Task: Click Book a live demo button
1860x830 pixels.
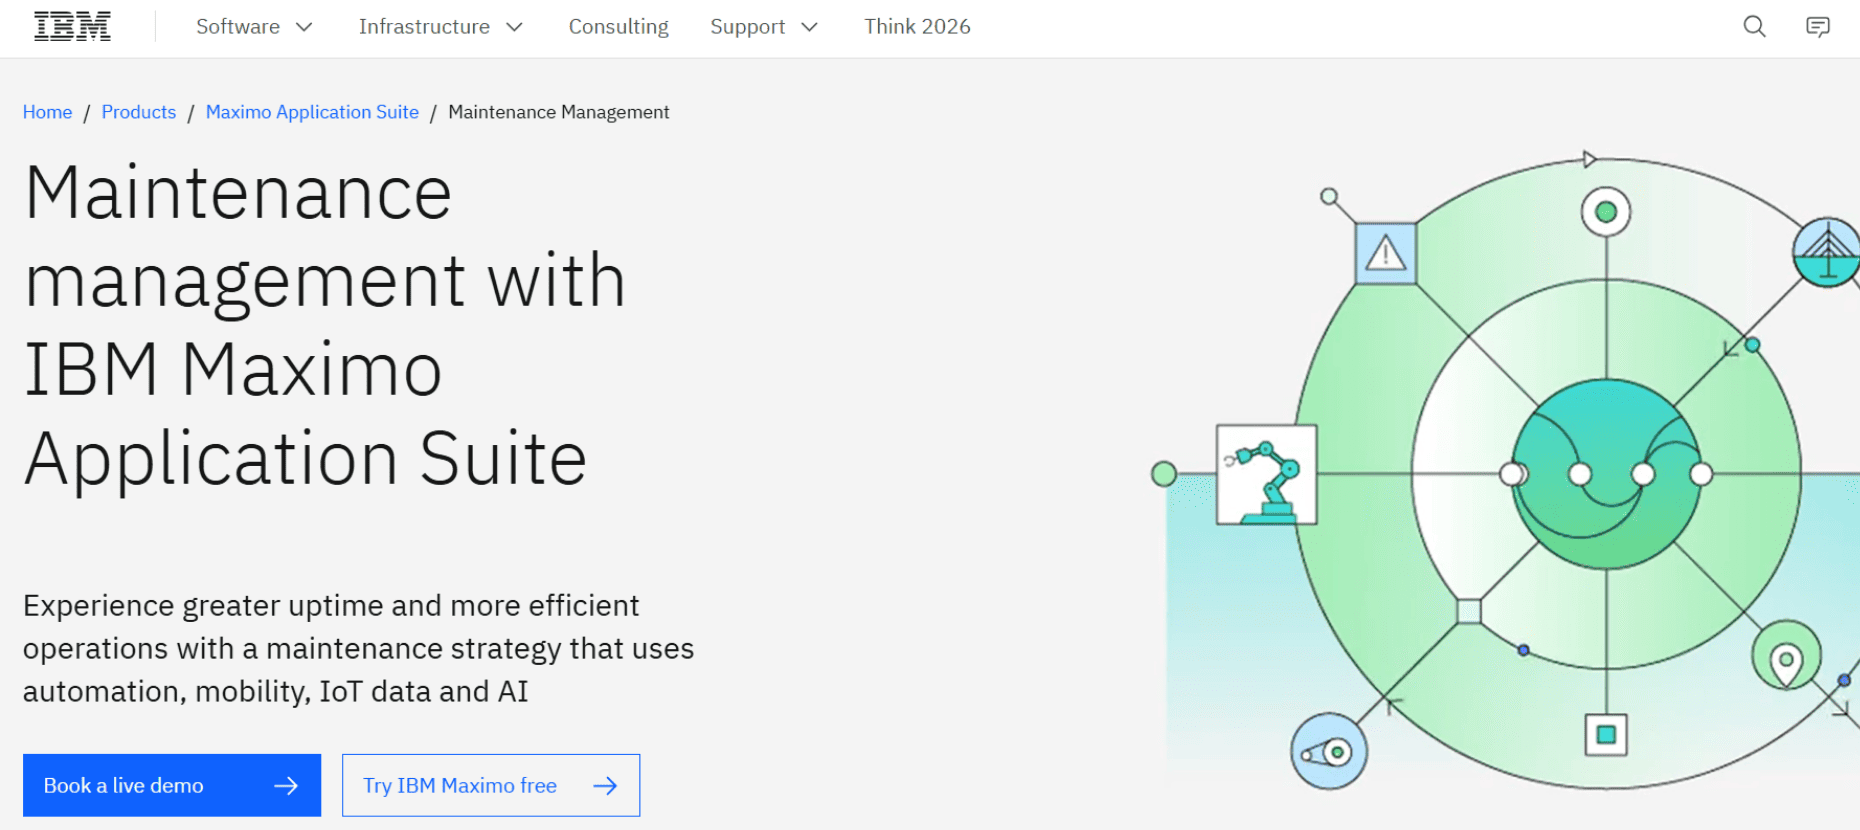Action: point(172,785)
